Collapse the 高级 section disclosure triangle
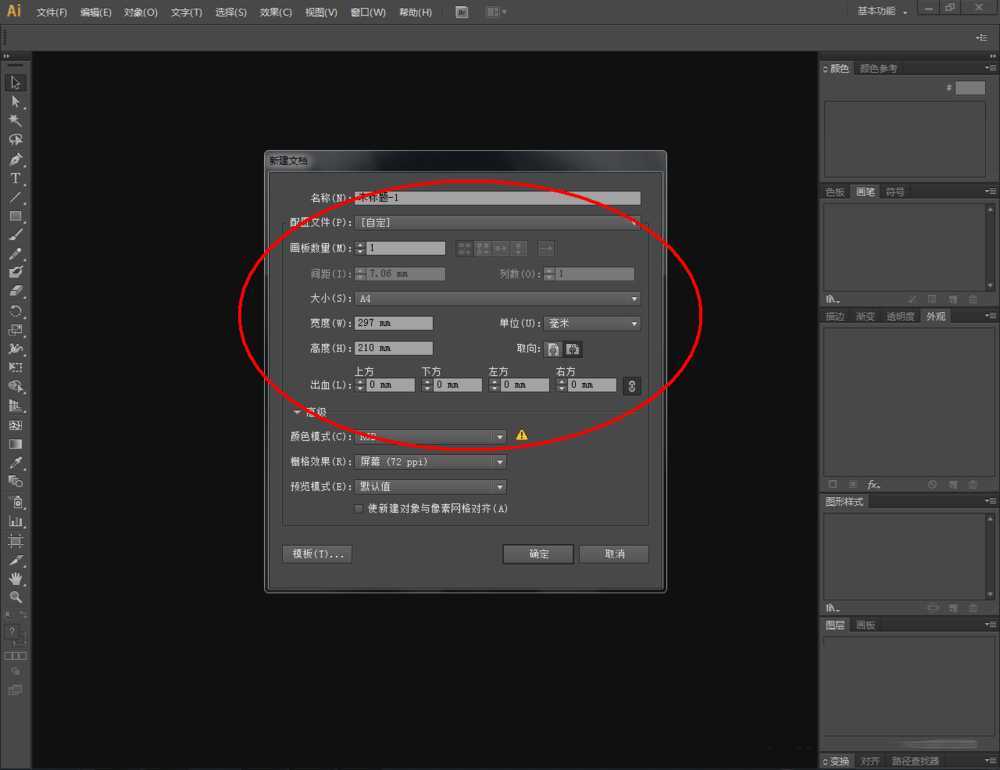1000x770 pixels. (297, 411)
